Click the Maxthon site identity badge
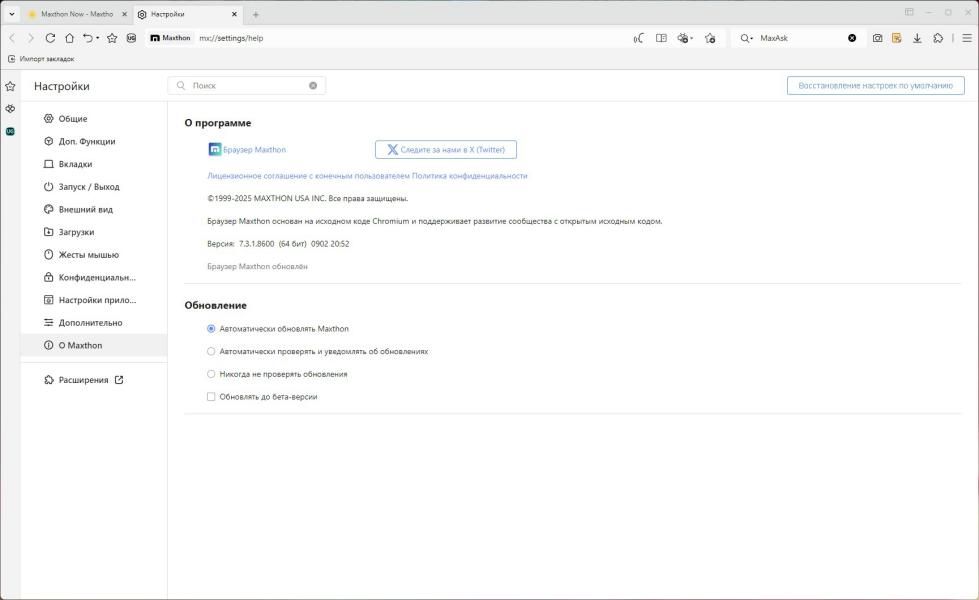979x600 pixels. pos(170,38)
